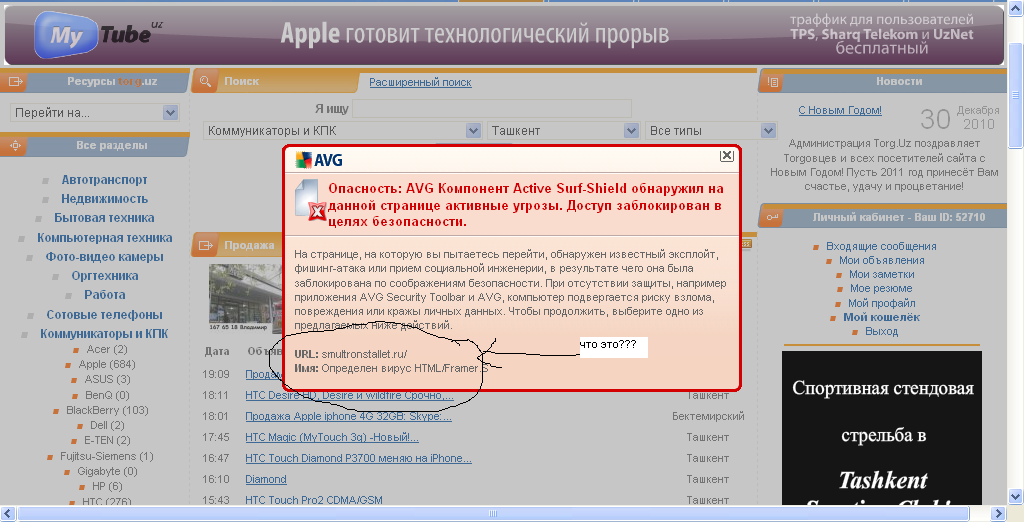1024x522 pixels.
Task: Select the HP (6) brand
Action: point(107,486)
